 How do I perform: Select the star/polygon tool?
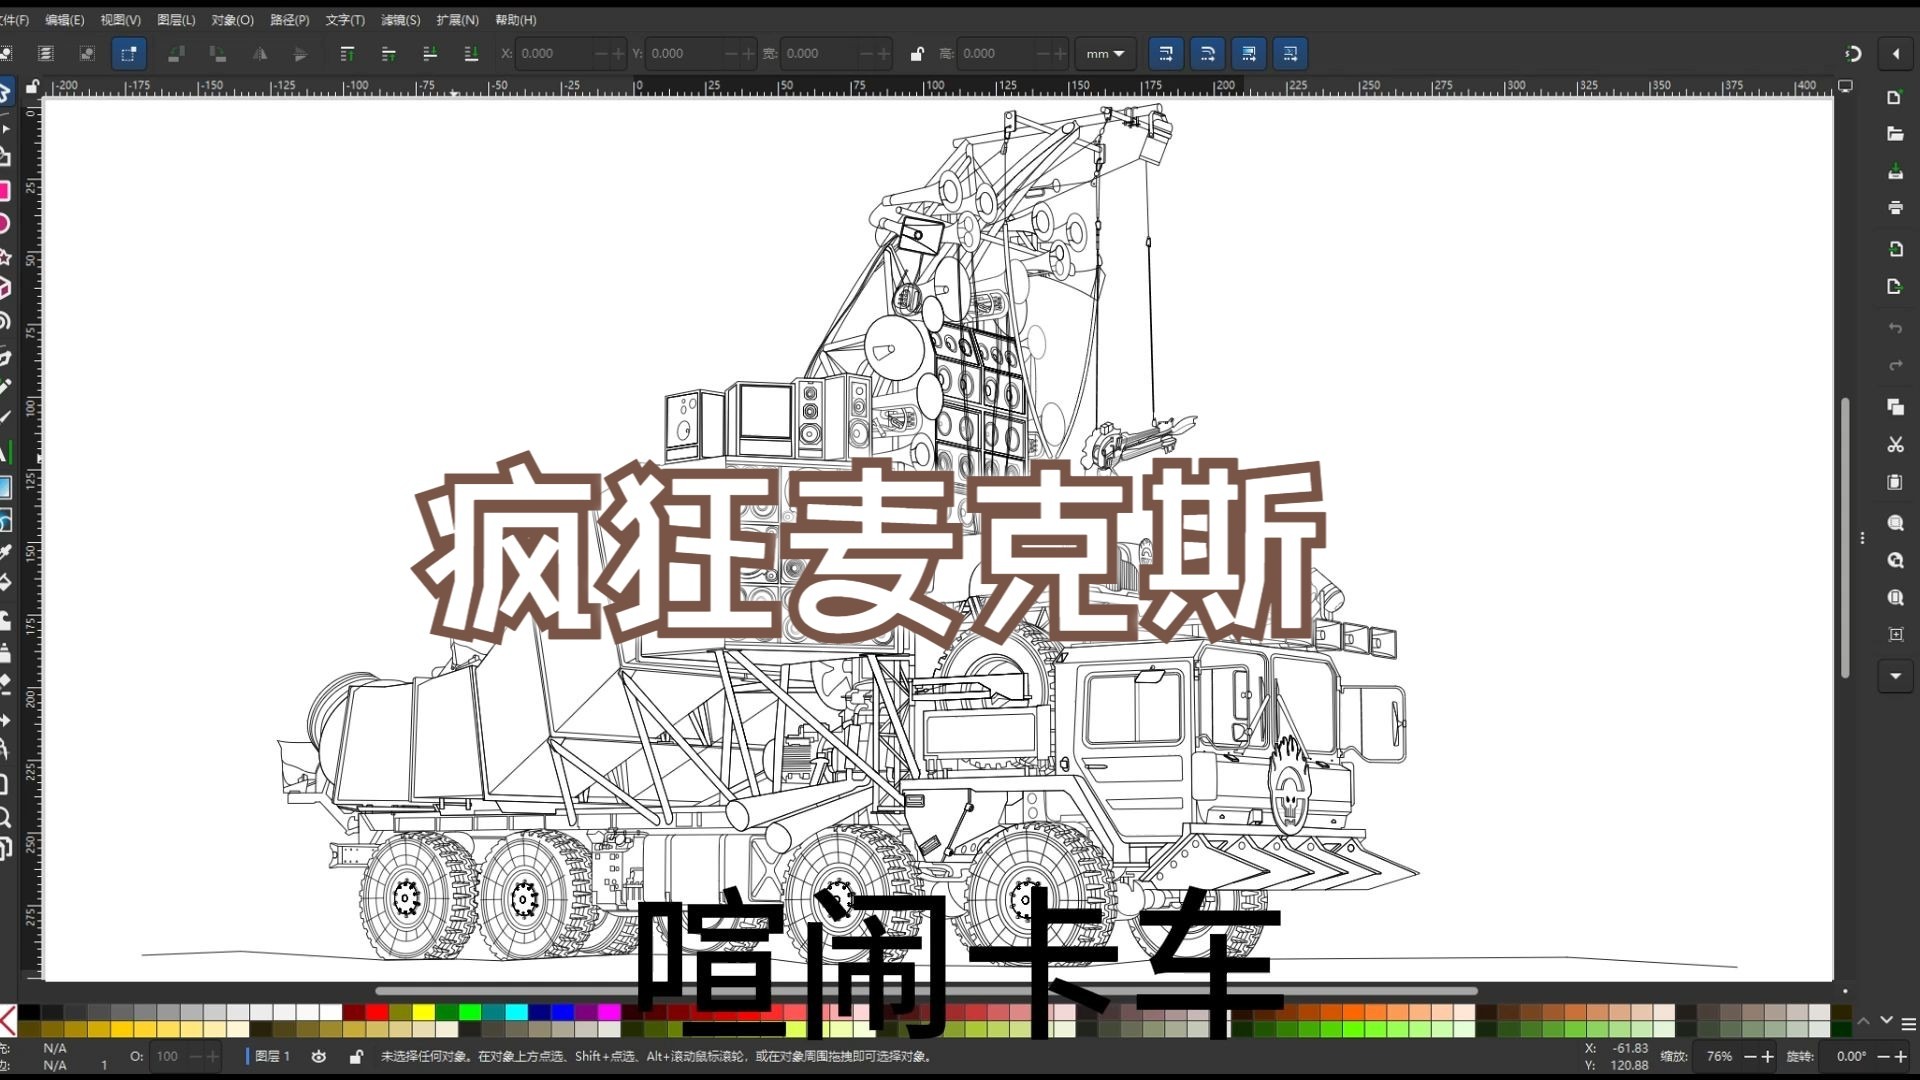click(x=5, y=256)
